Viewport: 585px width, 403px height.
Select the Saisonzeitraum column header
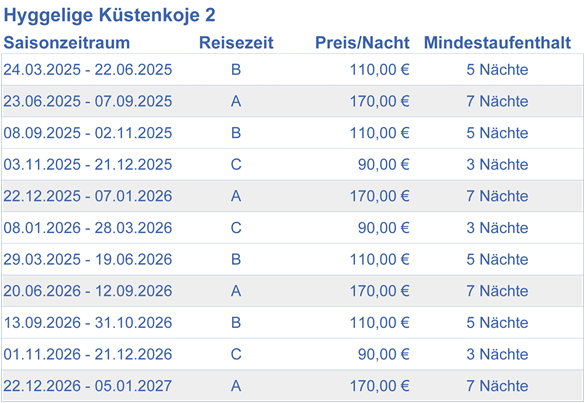[67, 43]
